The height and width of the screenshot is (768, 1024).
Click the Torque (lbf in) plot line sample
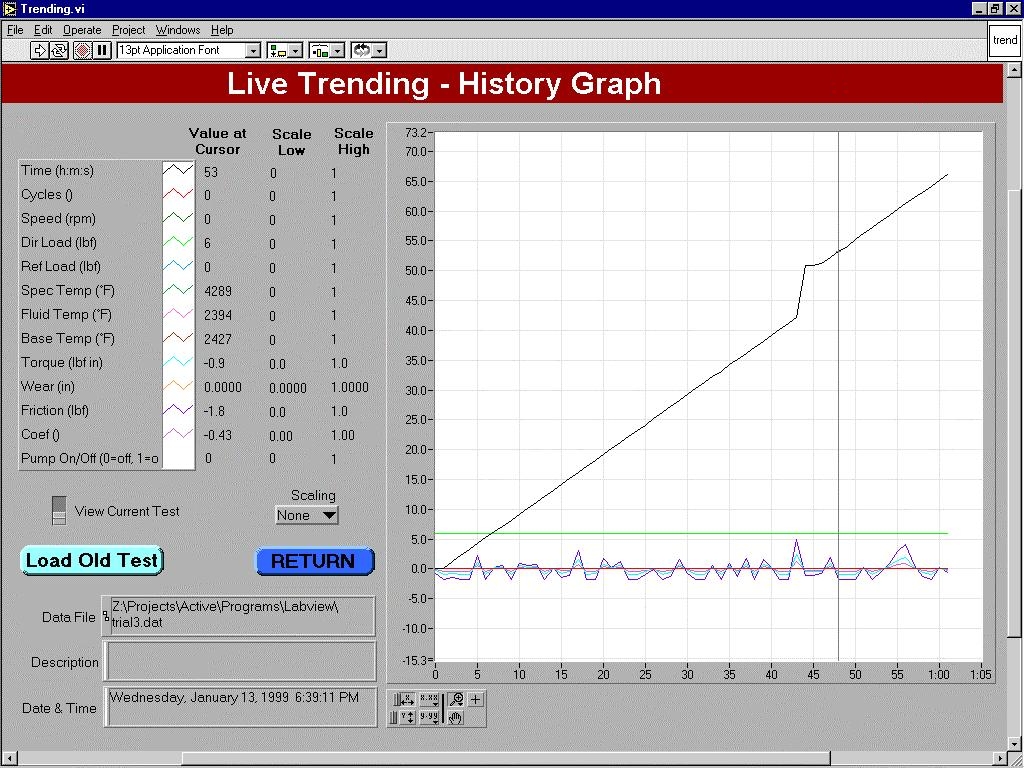[x=178, y=362]
